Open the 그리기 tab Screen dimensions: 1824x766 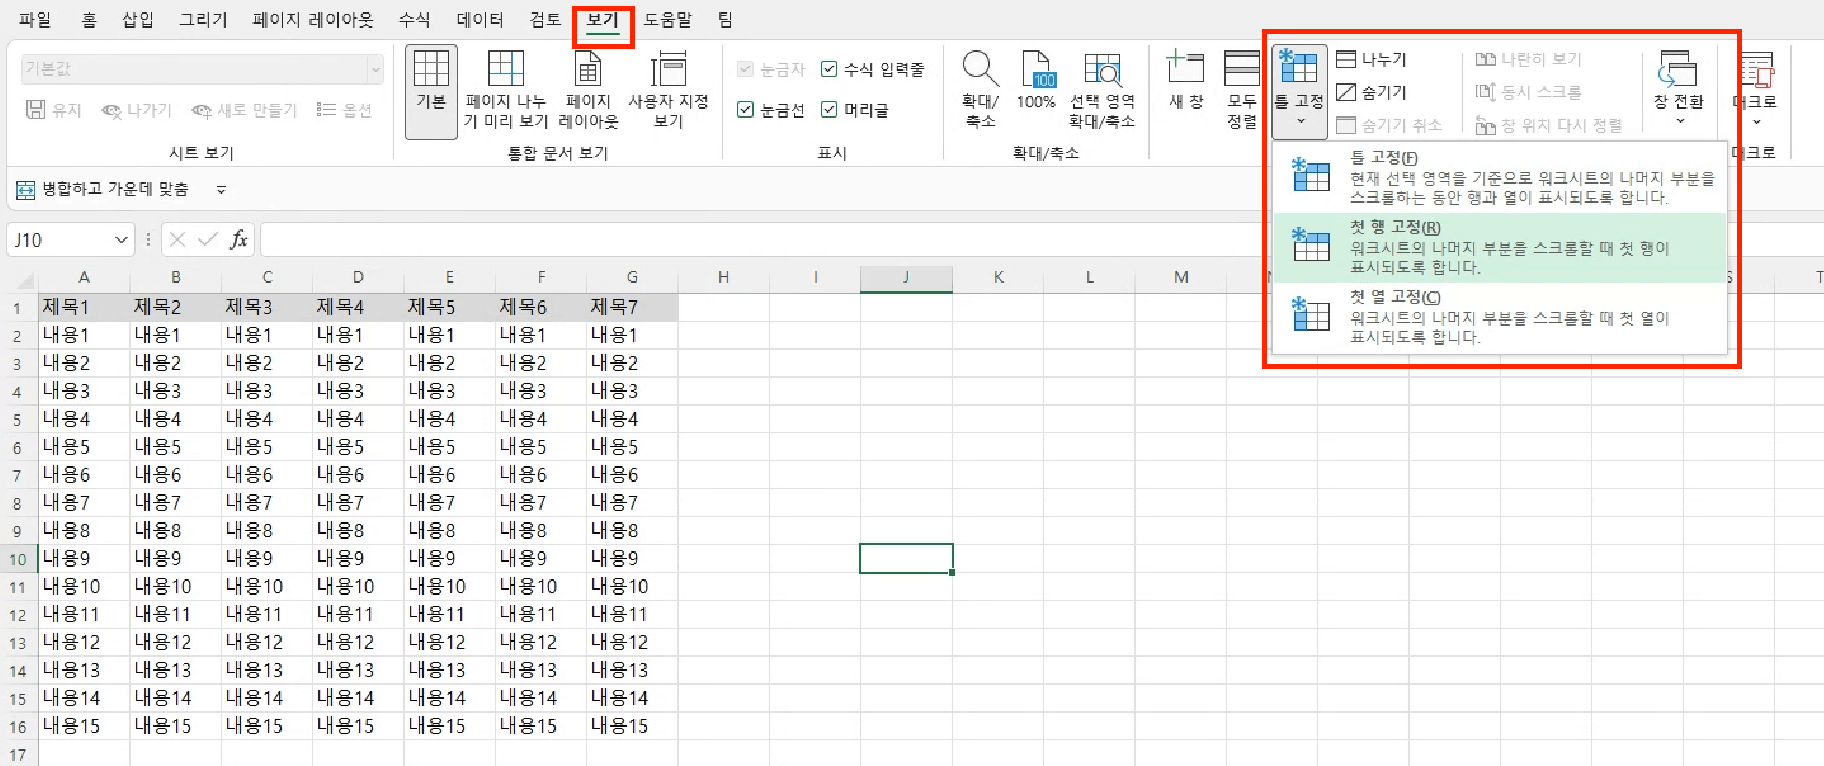(x=203, y=20)
